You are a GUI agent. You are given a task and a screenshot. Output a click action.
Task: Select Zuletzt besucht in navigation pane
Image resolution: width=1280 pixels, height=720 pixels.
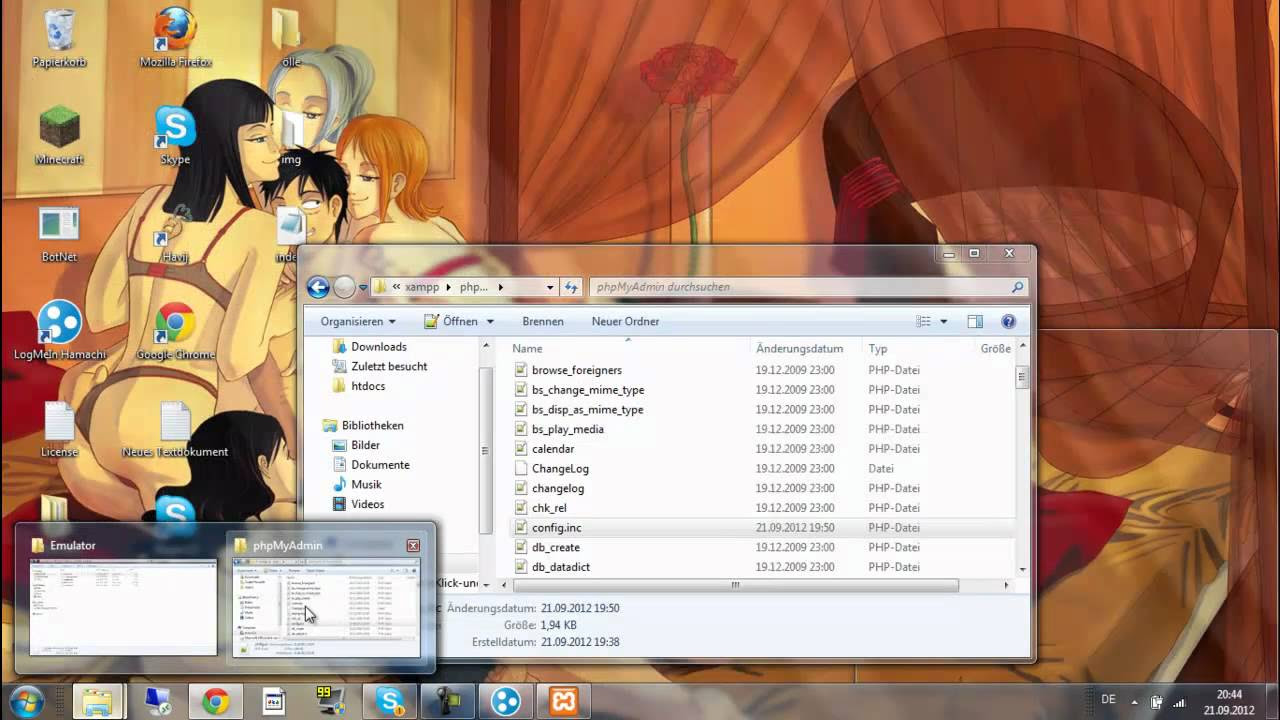[389, 366]
